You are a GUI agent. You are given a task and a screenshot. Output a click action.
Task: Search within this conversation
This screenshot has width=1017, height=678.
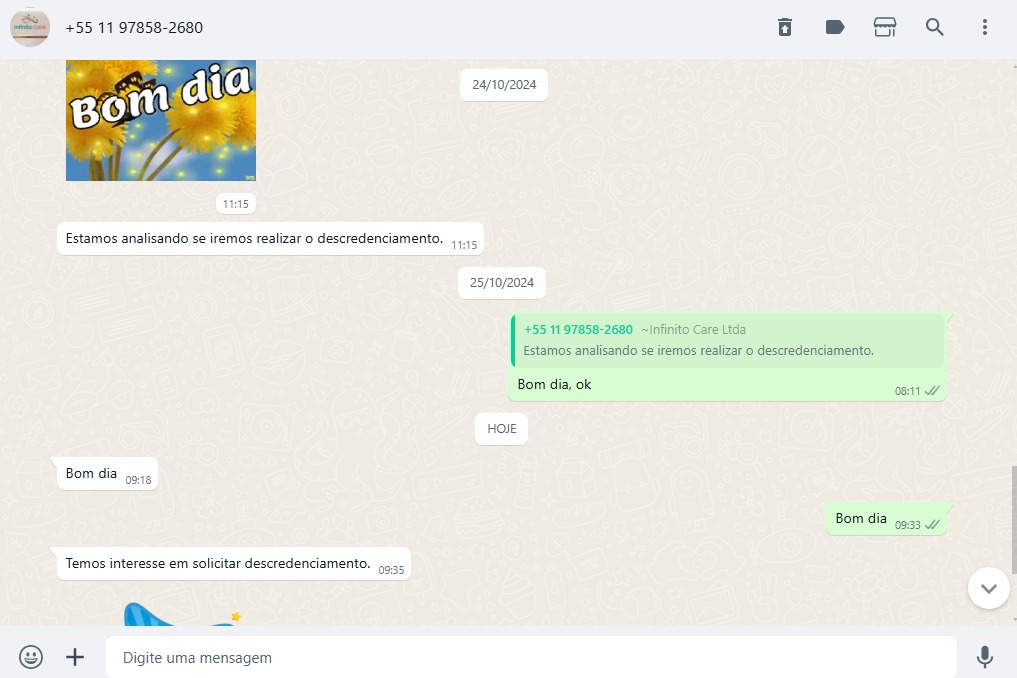coord(935,27)
